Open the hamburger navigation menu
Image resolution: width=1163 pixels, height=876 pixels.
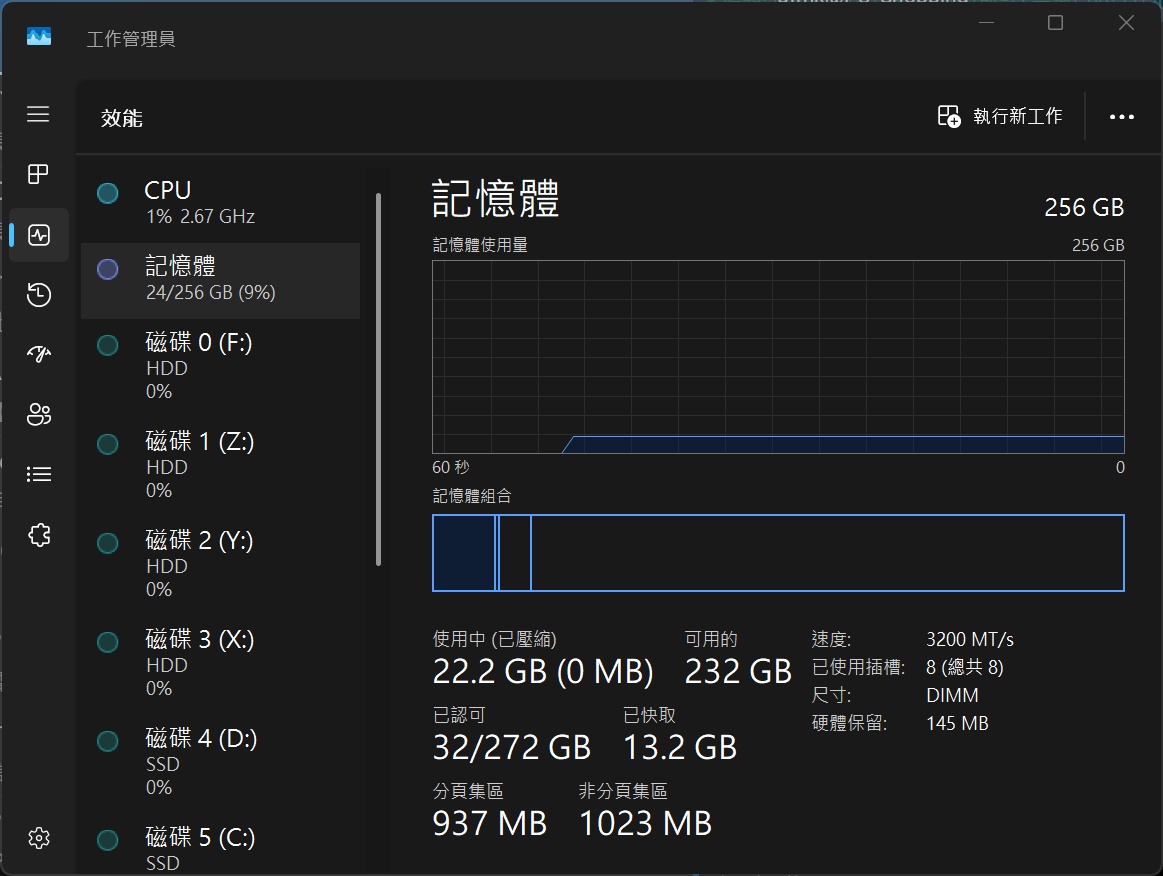38,114
